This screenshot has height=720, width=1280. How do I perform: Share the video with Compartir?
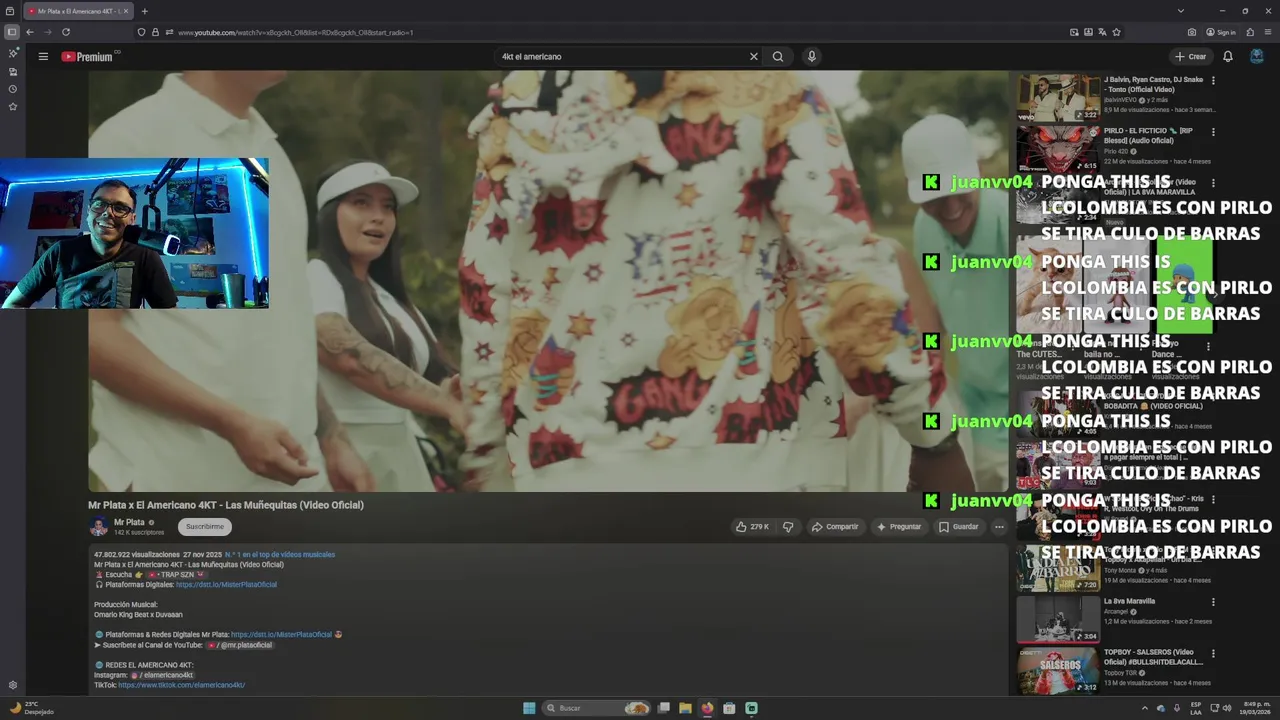click(x=835, y=526)
